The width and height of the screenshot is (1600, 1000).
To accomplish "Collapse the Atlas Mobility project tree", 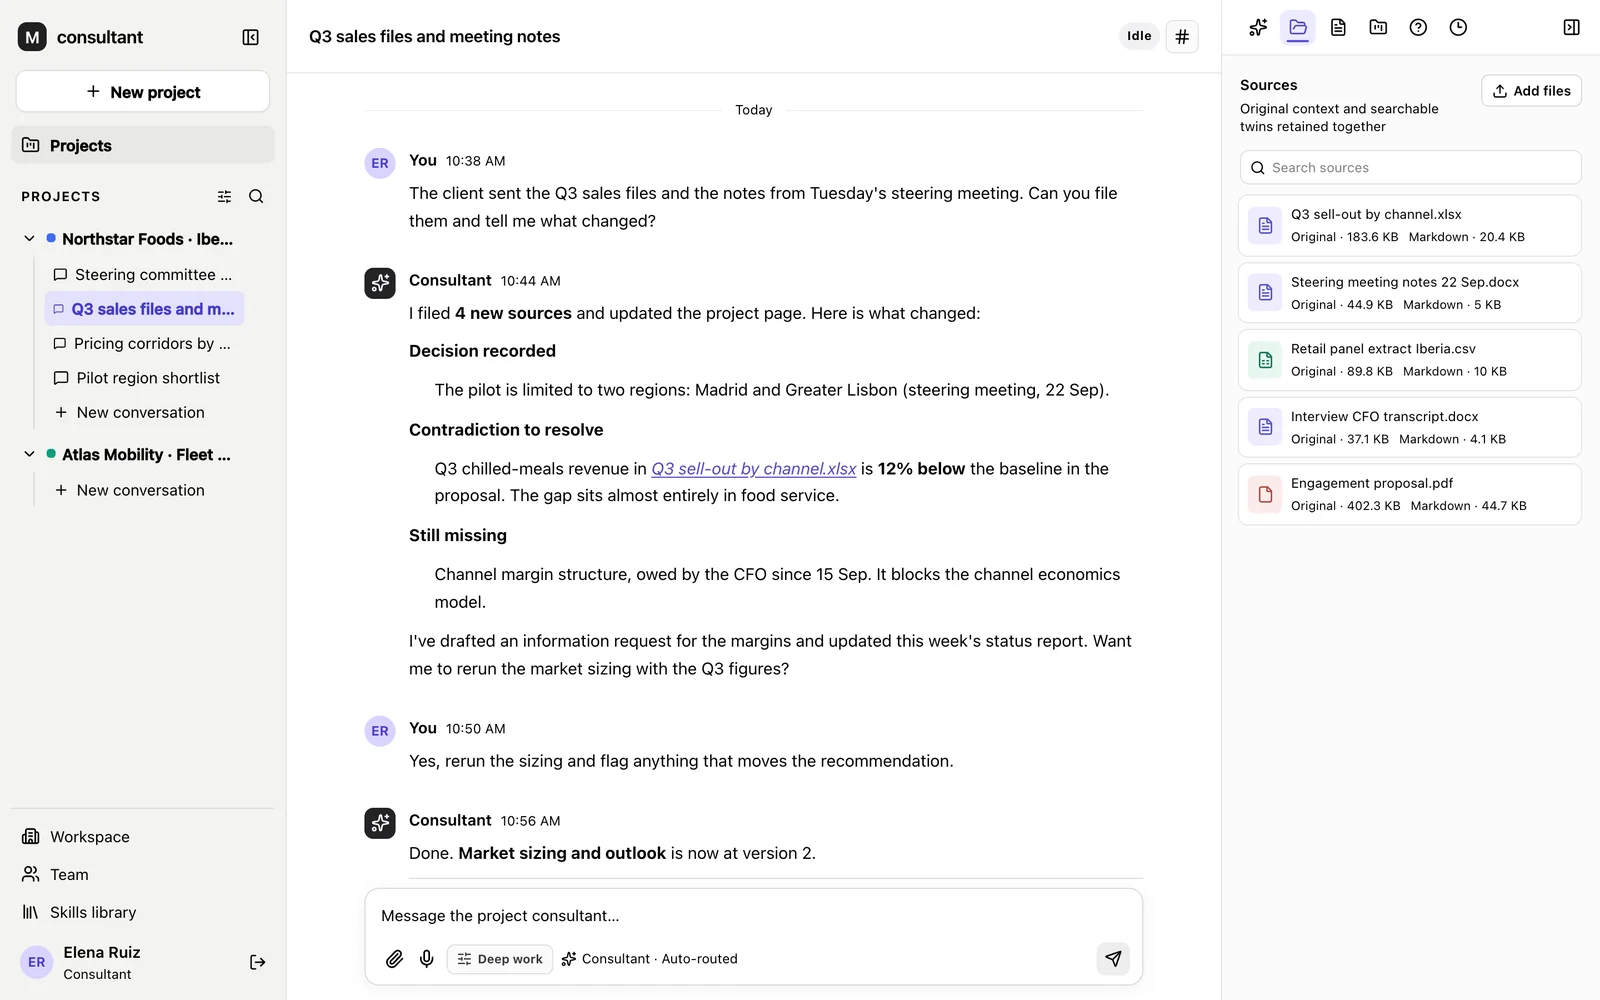I will [29, 455].
